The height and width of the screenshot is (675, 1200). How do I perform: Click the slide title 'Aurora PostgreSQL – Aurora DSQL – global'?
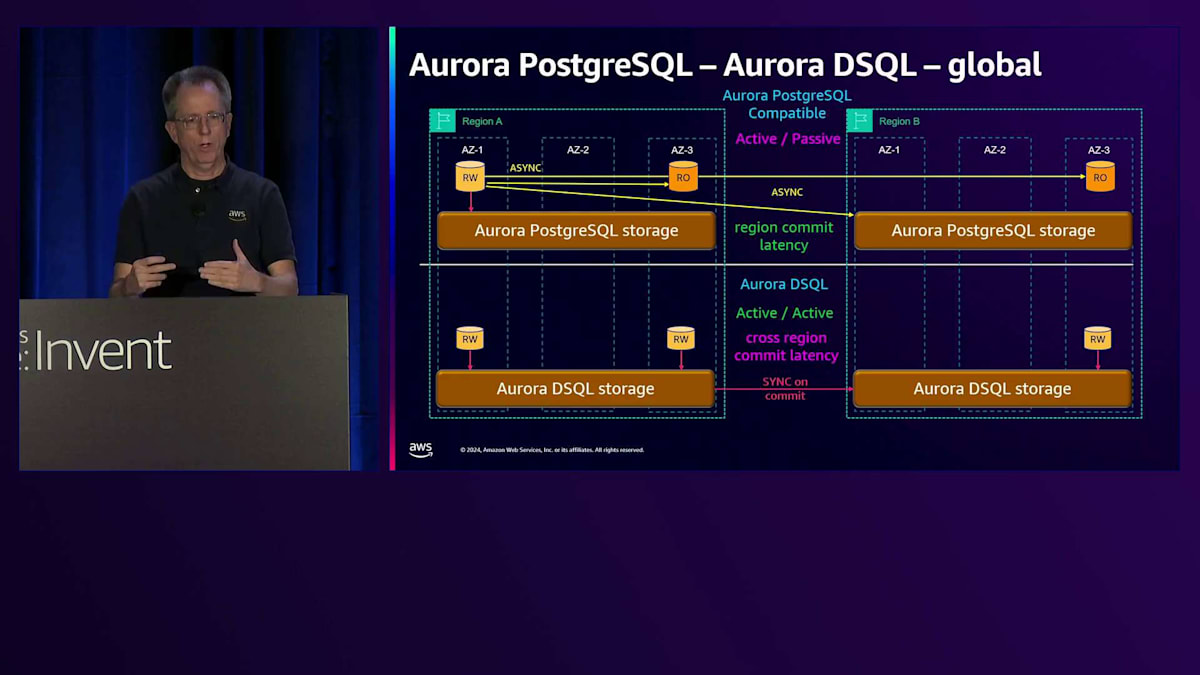(x=725, y=64)
